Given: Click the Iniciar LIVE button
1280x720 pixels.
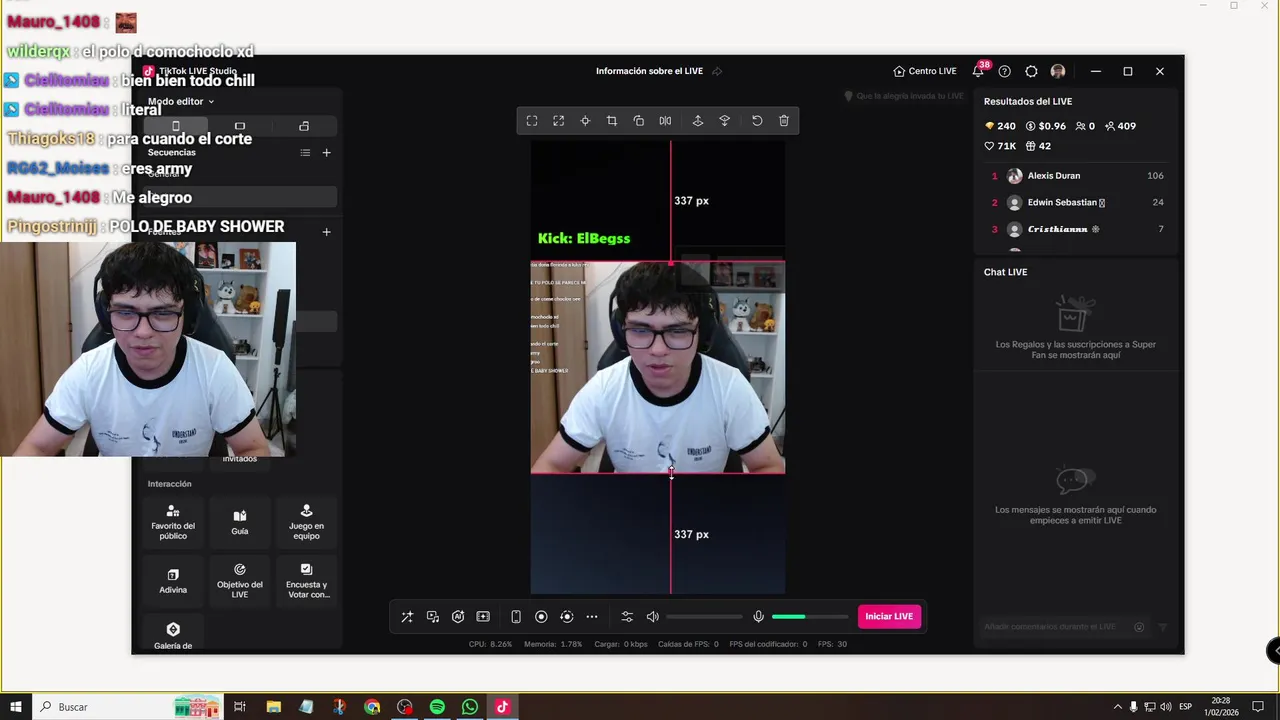Looking at the screenshot, I should coord(889,617).
